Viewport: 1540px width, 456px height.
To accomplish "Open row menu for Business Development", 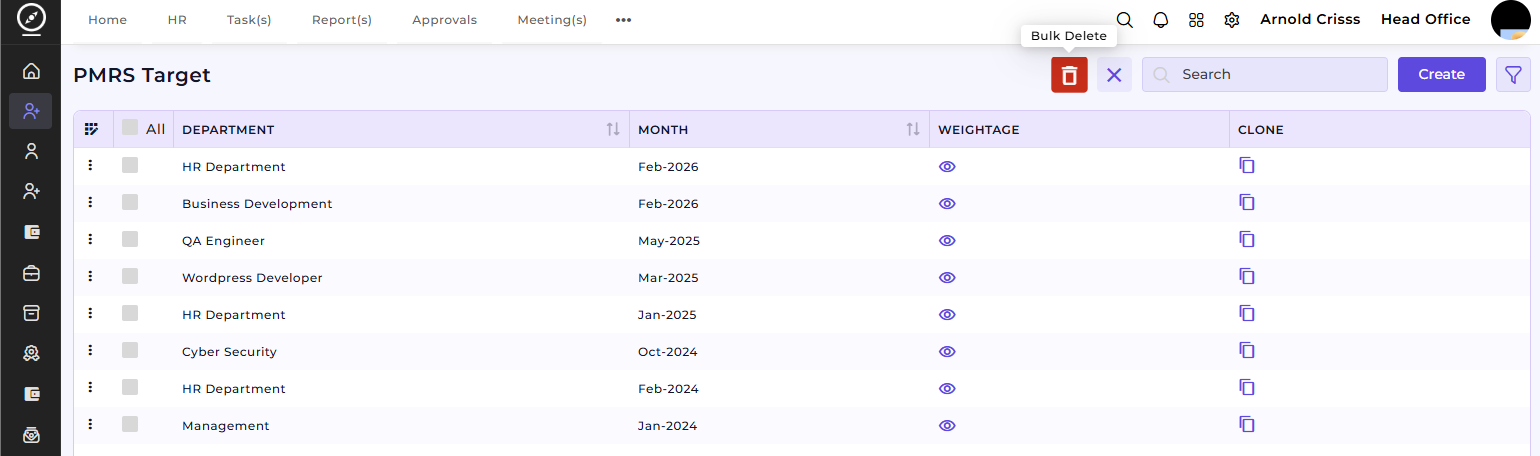I will [x=90, y=202].
